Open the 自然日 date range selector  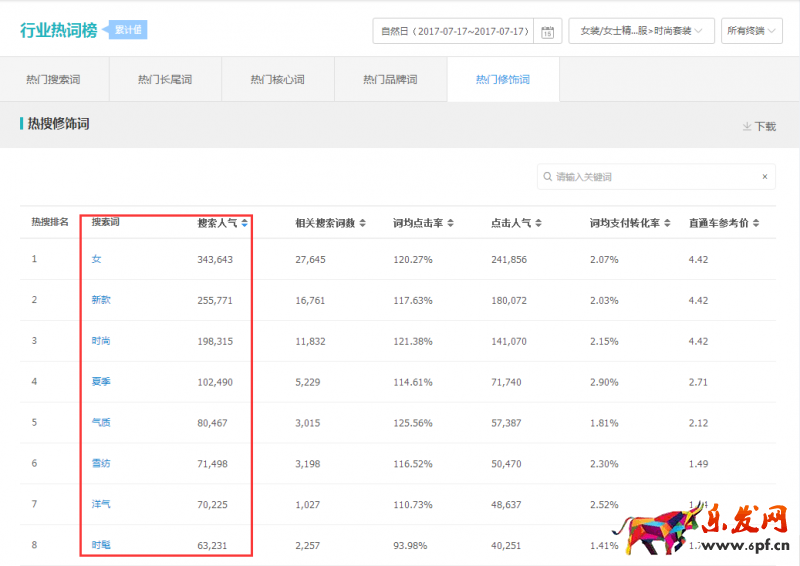[454, 31]
